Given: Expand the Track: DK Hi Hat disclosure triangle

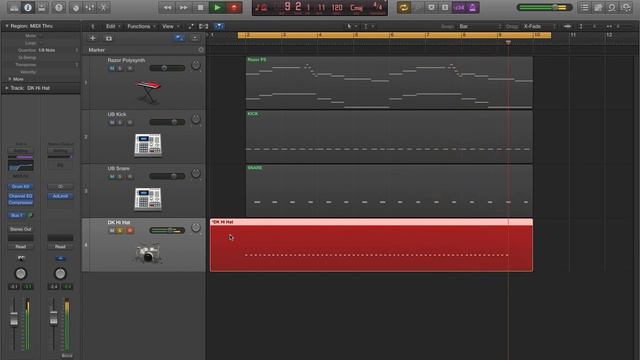Looking at the screenshot, I should pos(7,88).
